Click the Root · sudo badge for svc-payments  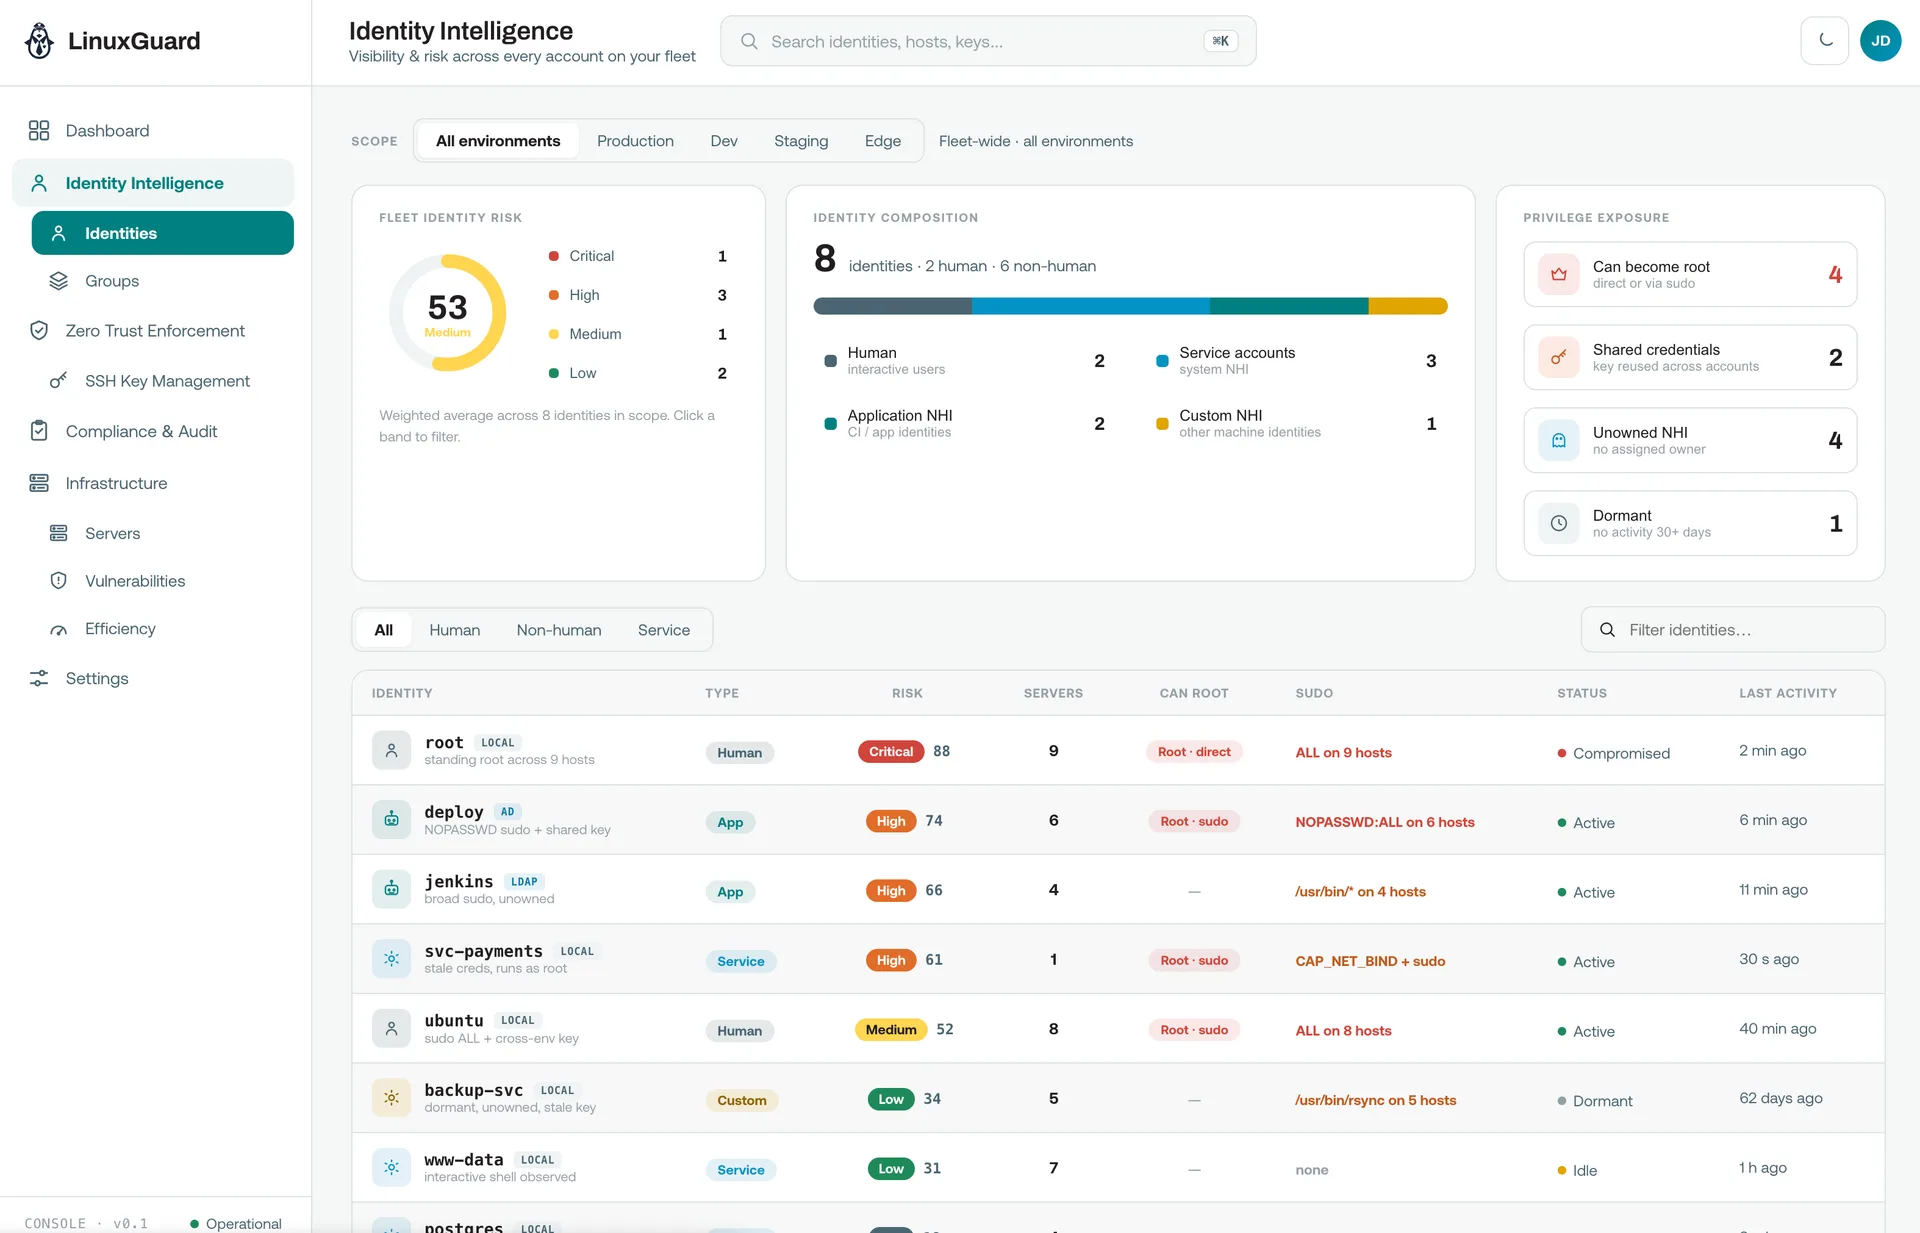pyautogui.click(x=1194, y=961)
